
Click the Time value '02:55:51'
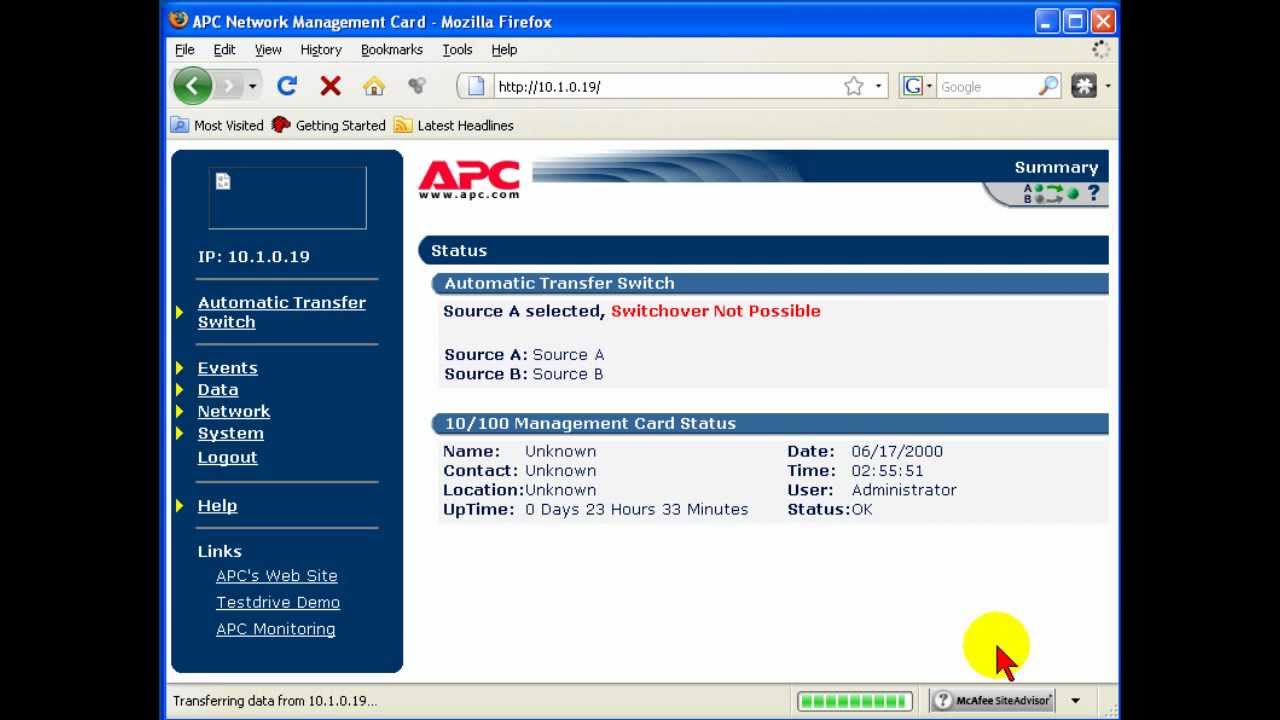tap(887, 470)
